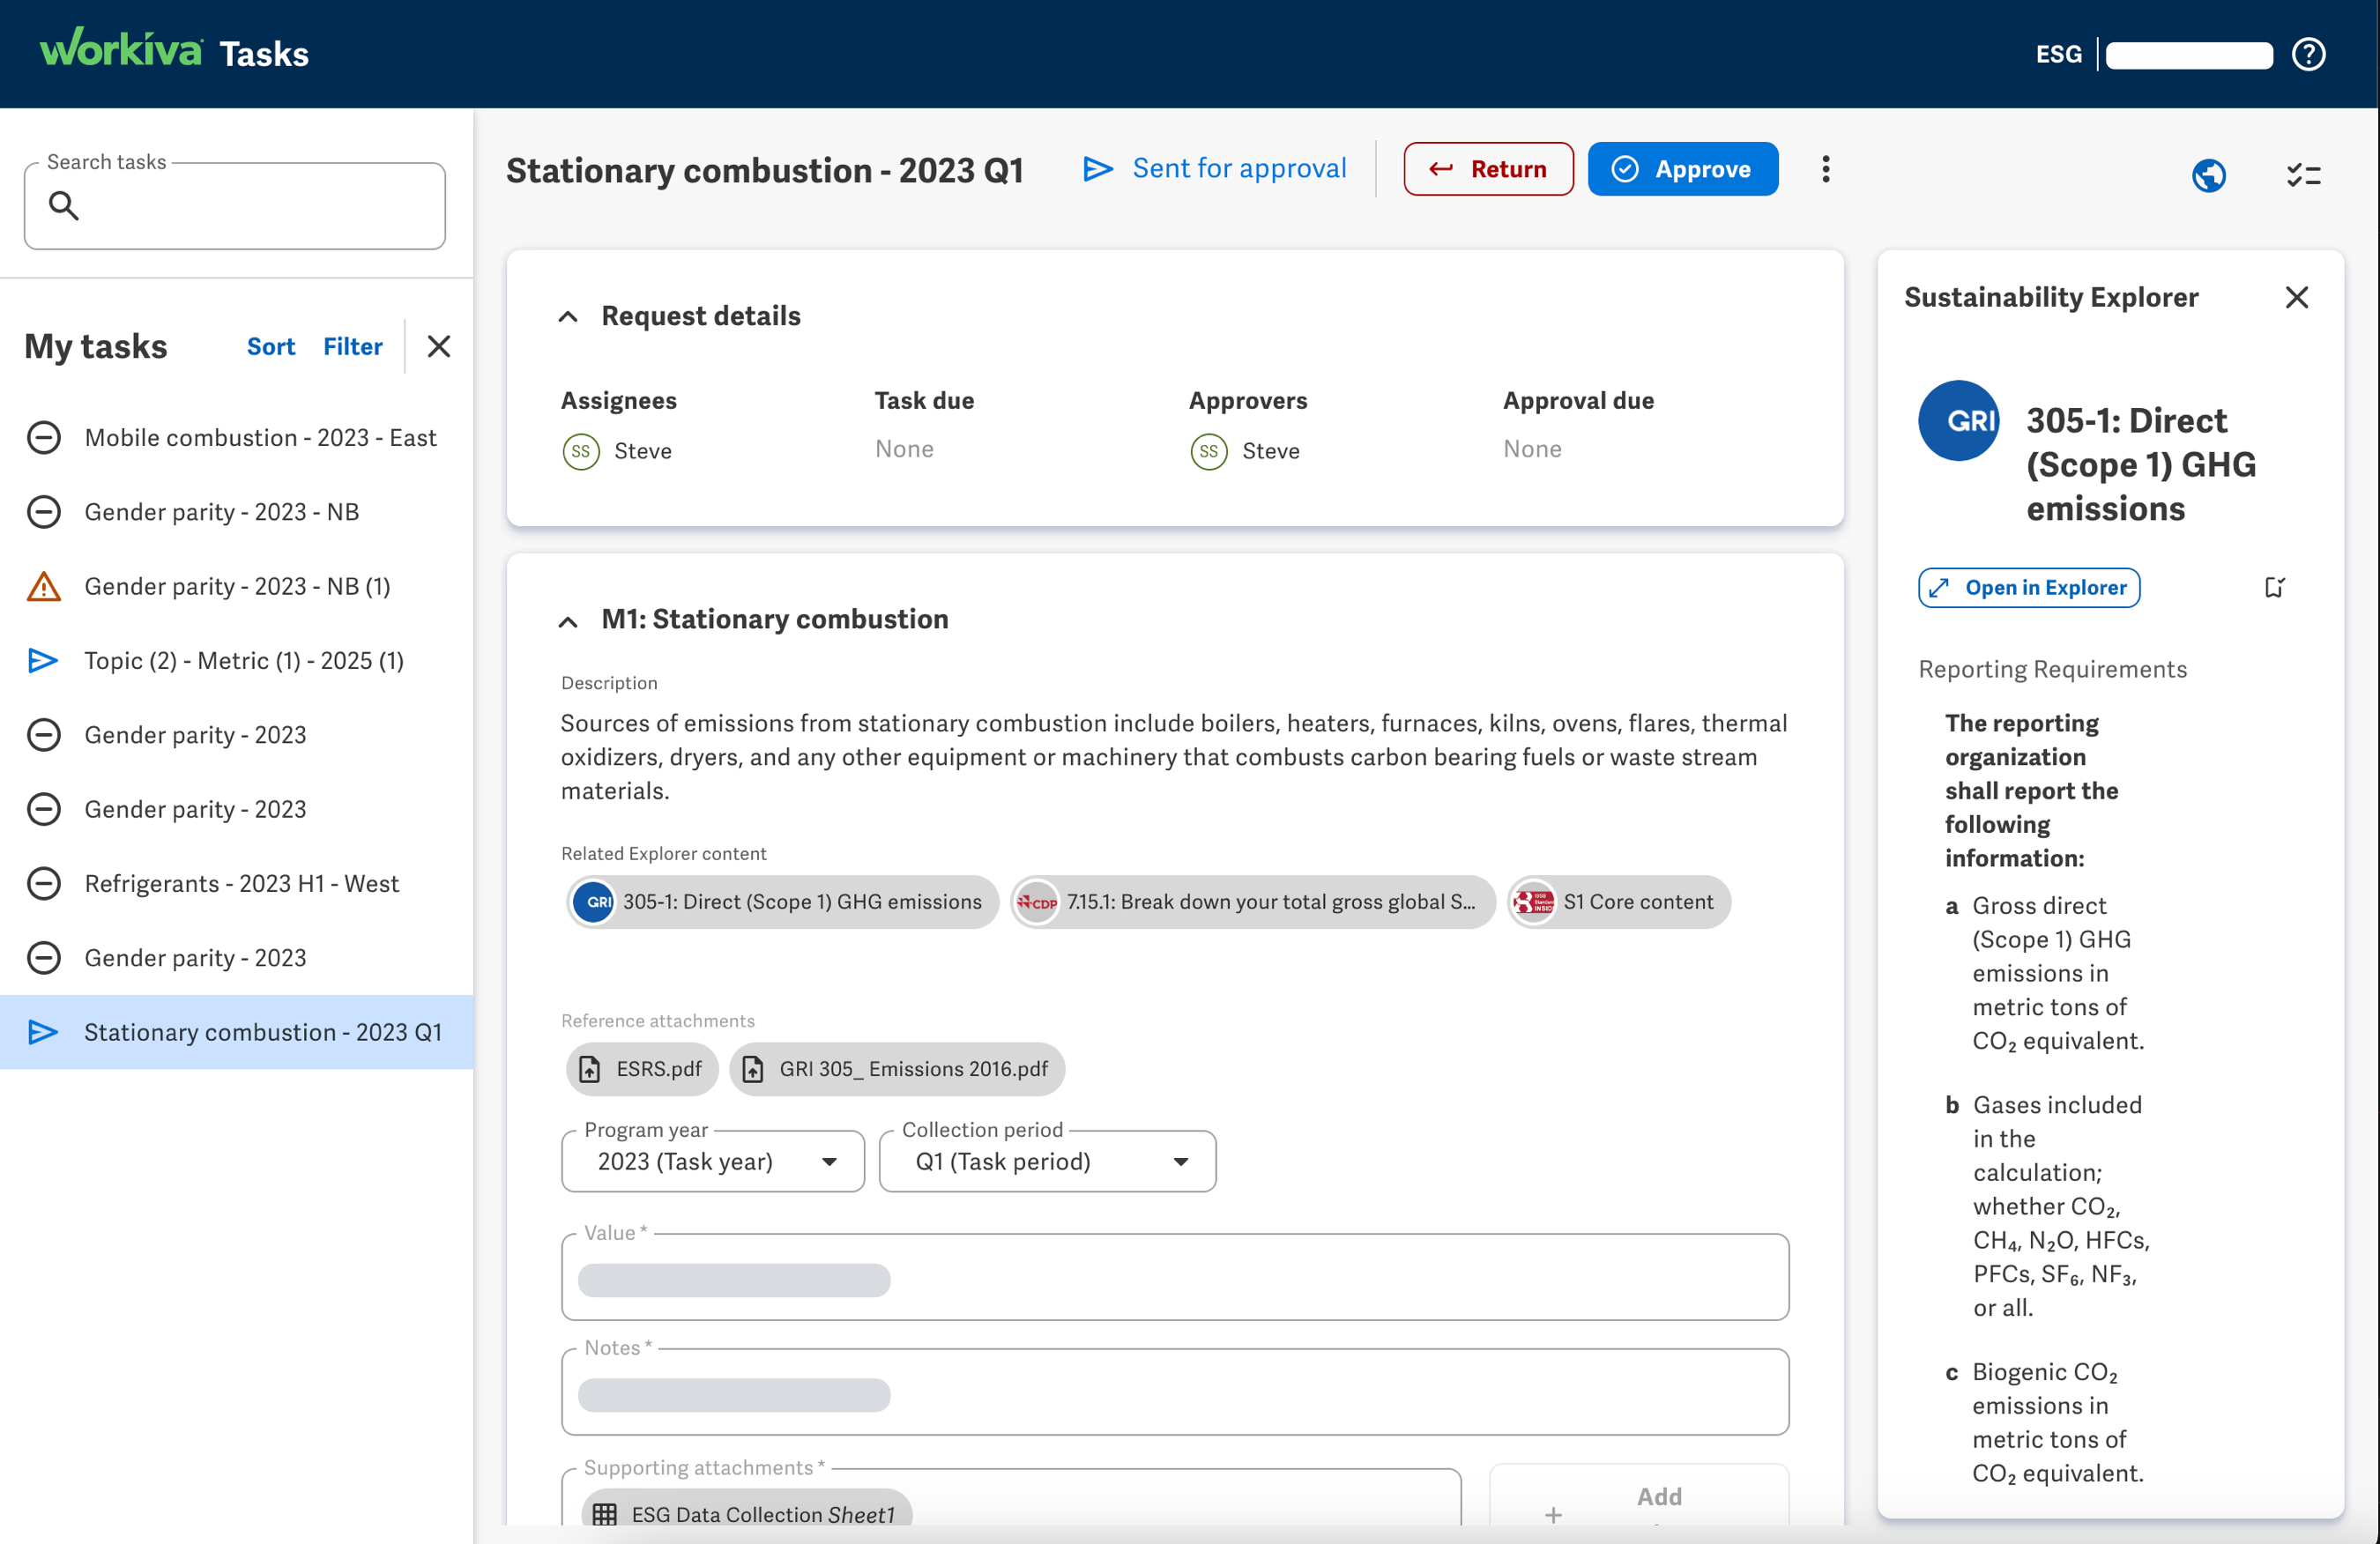2380x1544 pixels.
Task: Open the three-dot more options menu
Action: tap(1825, 169)
